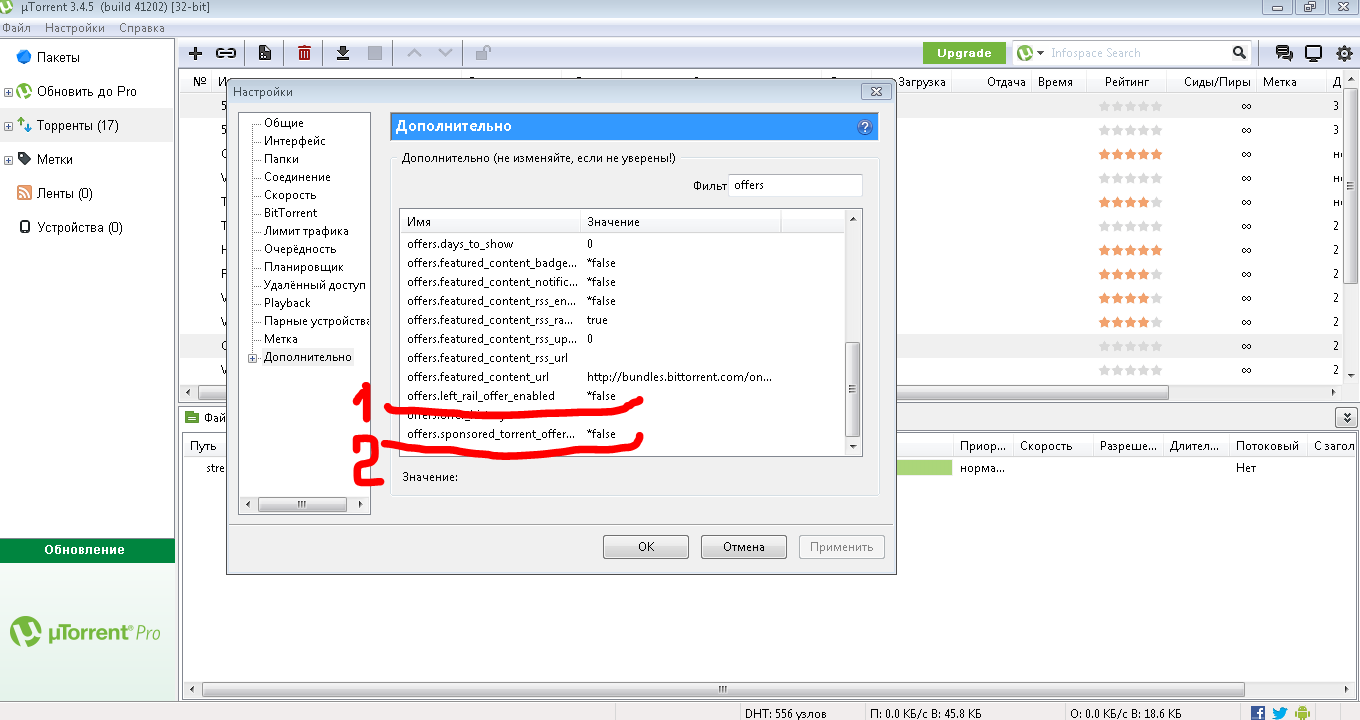The height and width of the screenshot is (720, 1360).
Task: Collapse the detail pane with double chevron
Action: (1348, 418)
